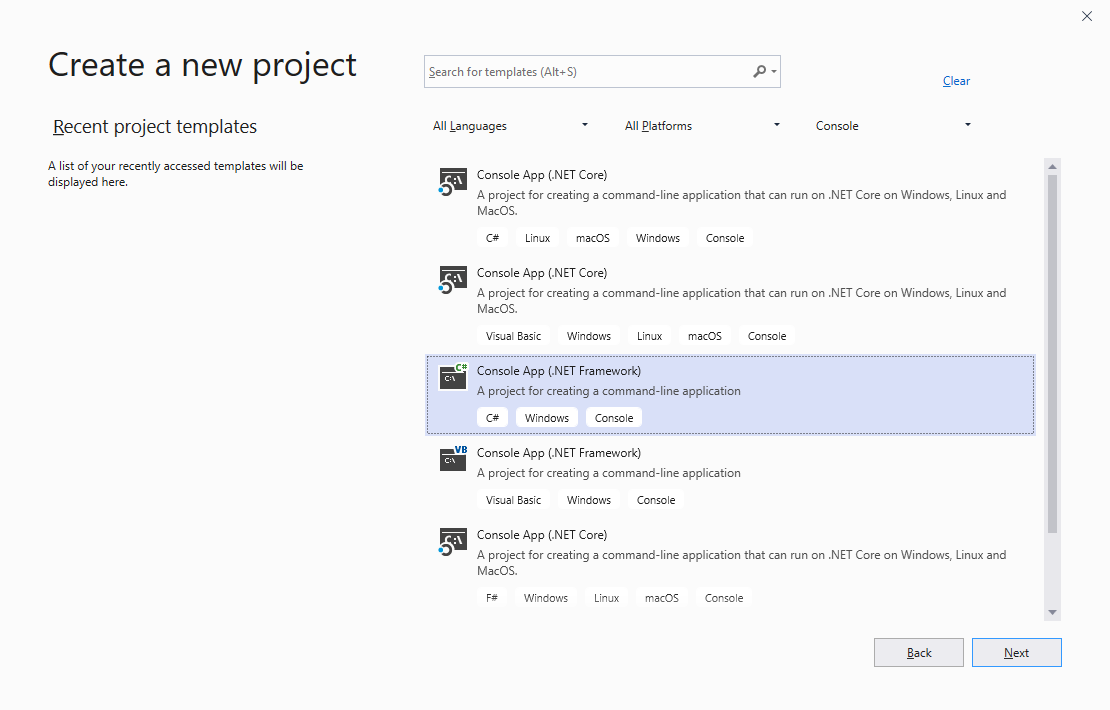
Task: Select the Linux tag under the first template
Action: point(537,238)
